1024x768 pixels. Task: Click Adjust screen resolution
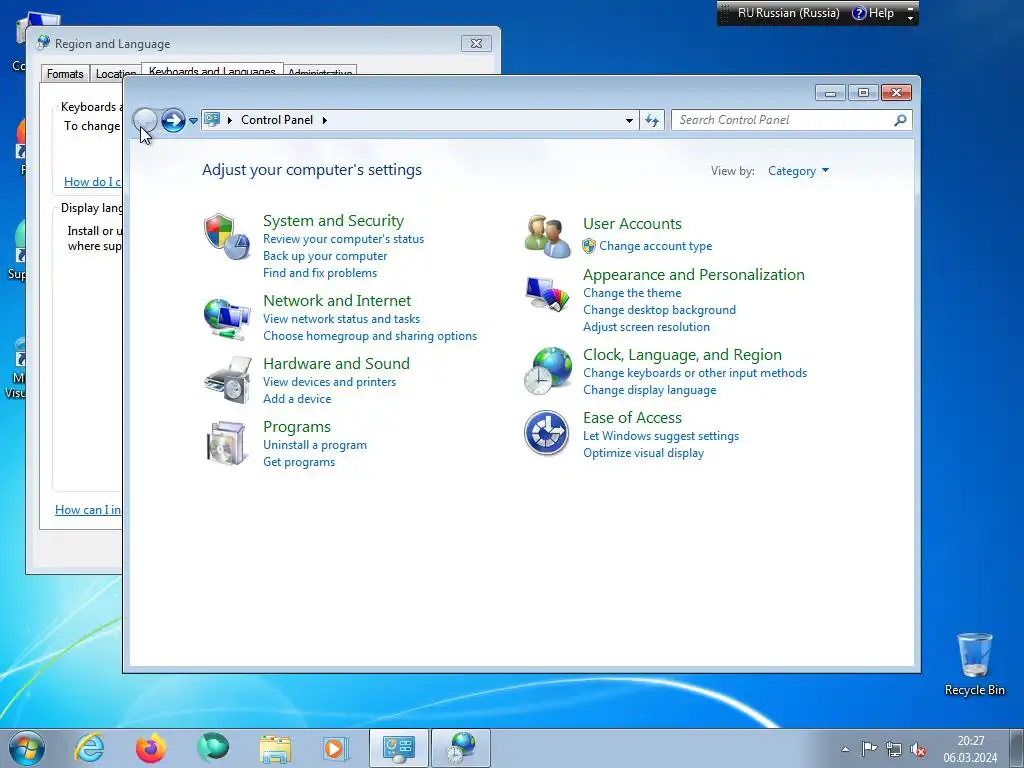647,327
